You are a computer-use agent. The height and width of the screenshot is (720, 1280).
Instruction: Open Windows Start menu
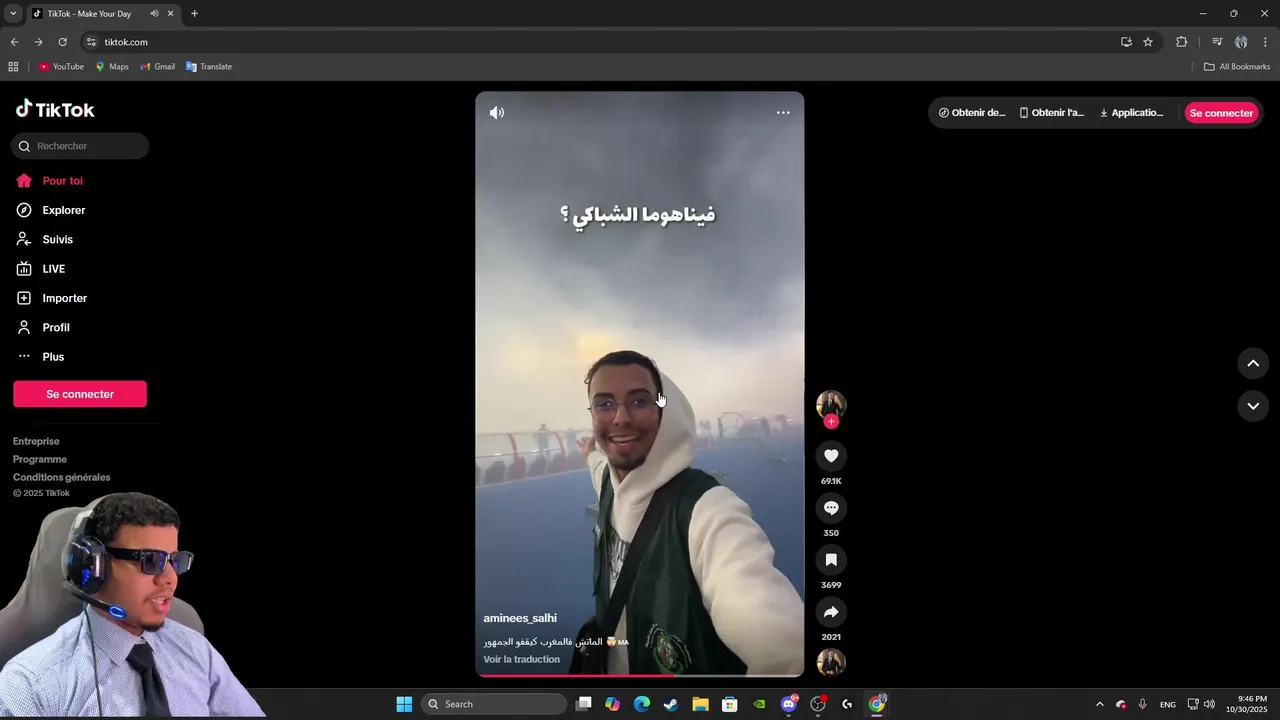click(404, 704)
